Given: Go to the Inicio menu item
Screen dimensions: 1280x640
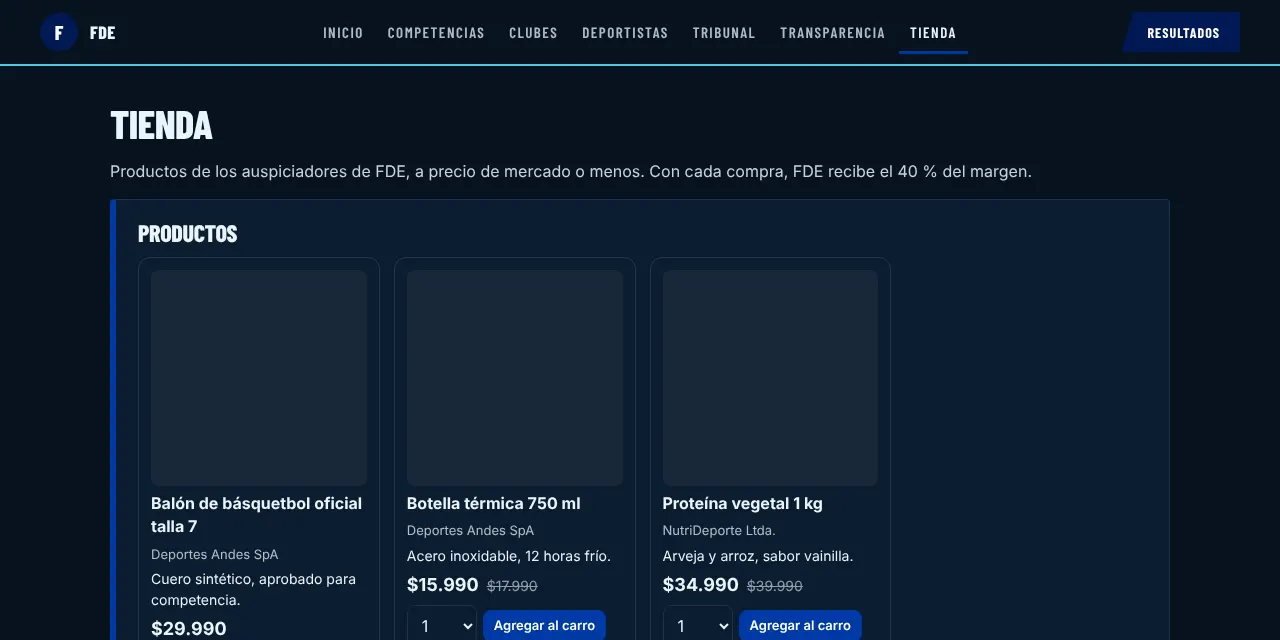Looking at the screenshot, I should pyautogui.click(x=343, y=33).
